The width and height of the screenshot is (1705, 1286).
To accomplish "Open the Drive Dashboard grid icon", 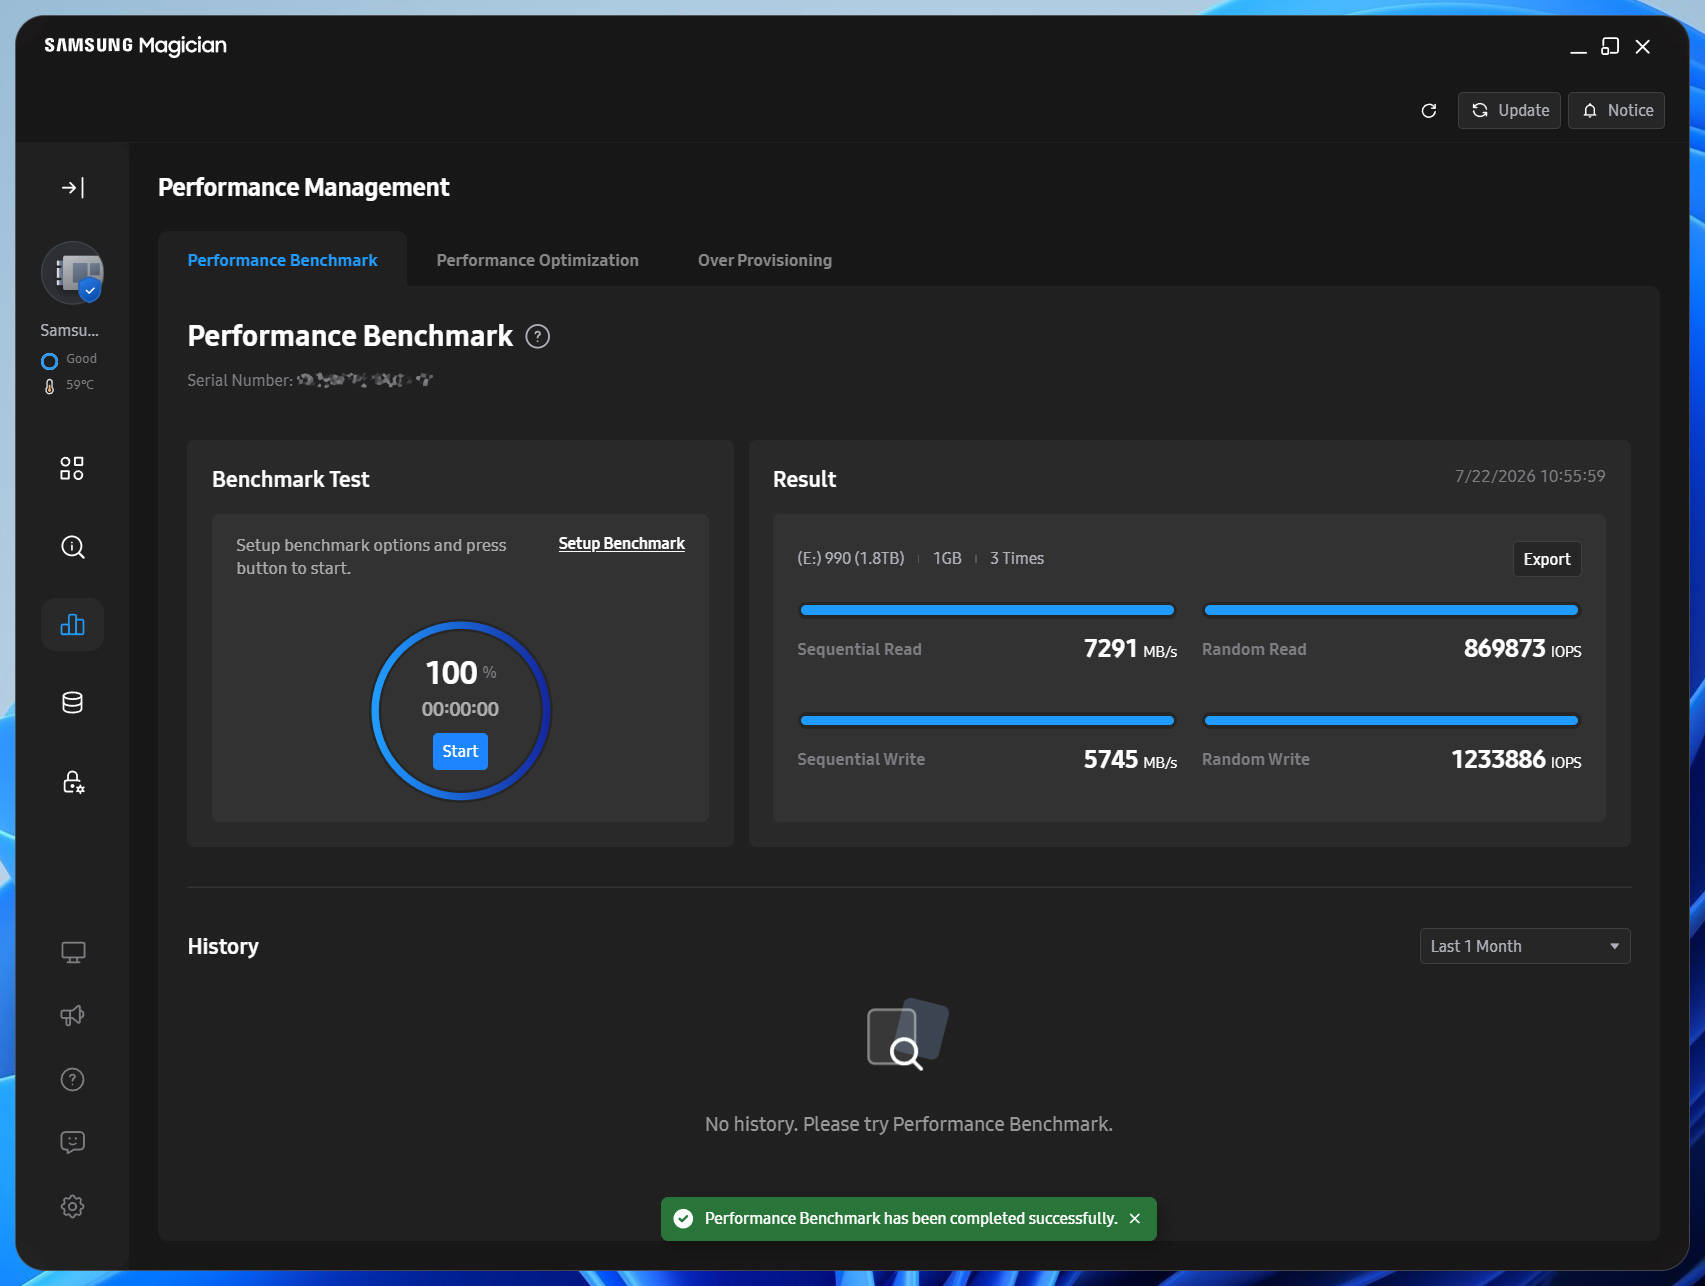I will pyautogui.click(x=72, y=468).
